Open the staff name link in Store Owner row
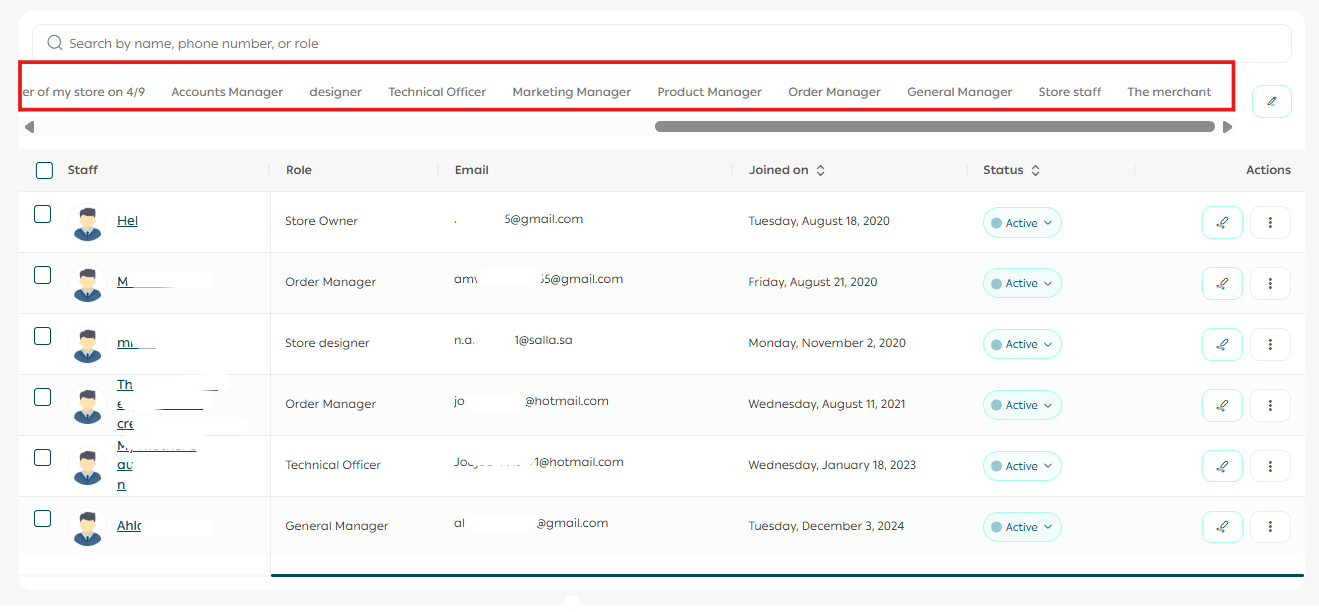Viewport: 1319px width, 612px height. click(127, 221)
